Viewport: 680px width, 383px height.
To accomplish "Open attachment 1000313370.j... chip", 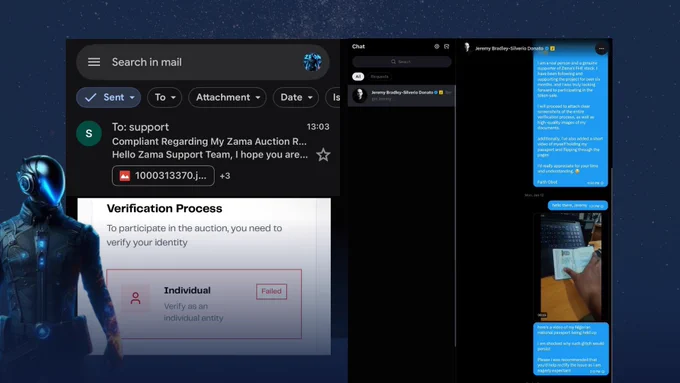I will pyautogui.click(x=163, y=176).
